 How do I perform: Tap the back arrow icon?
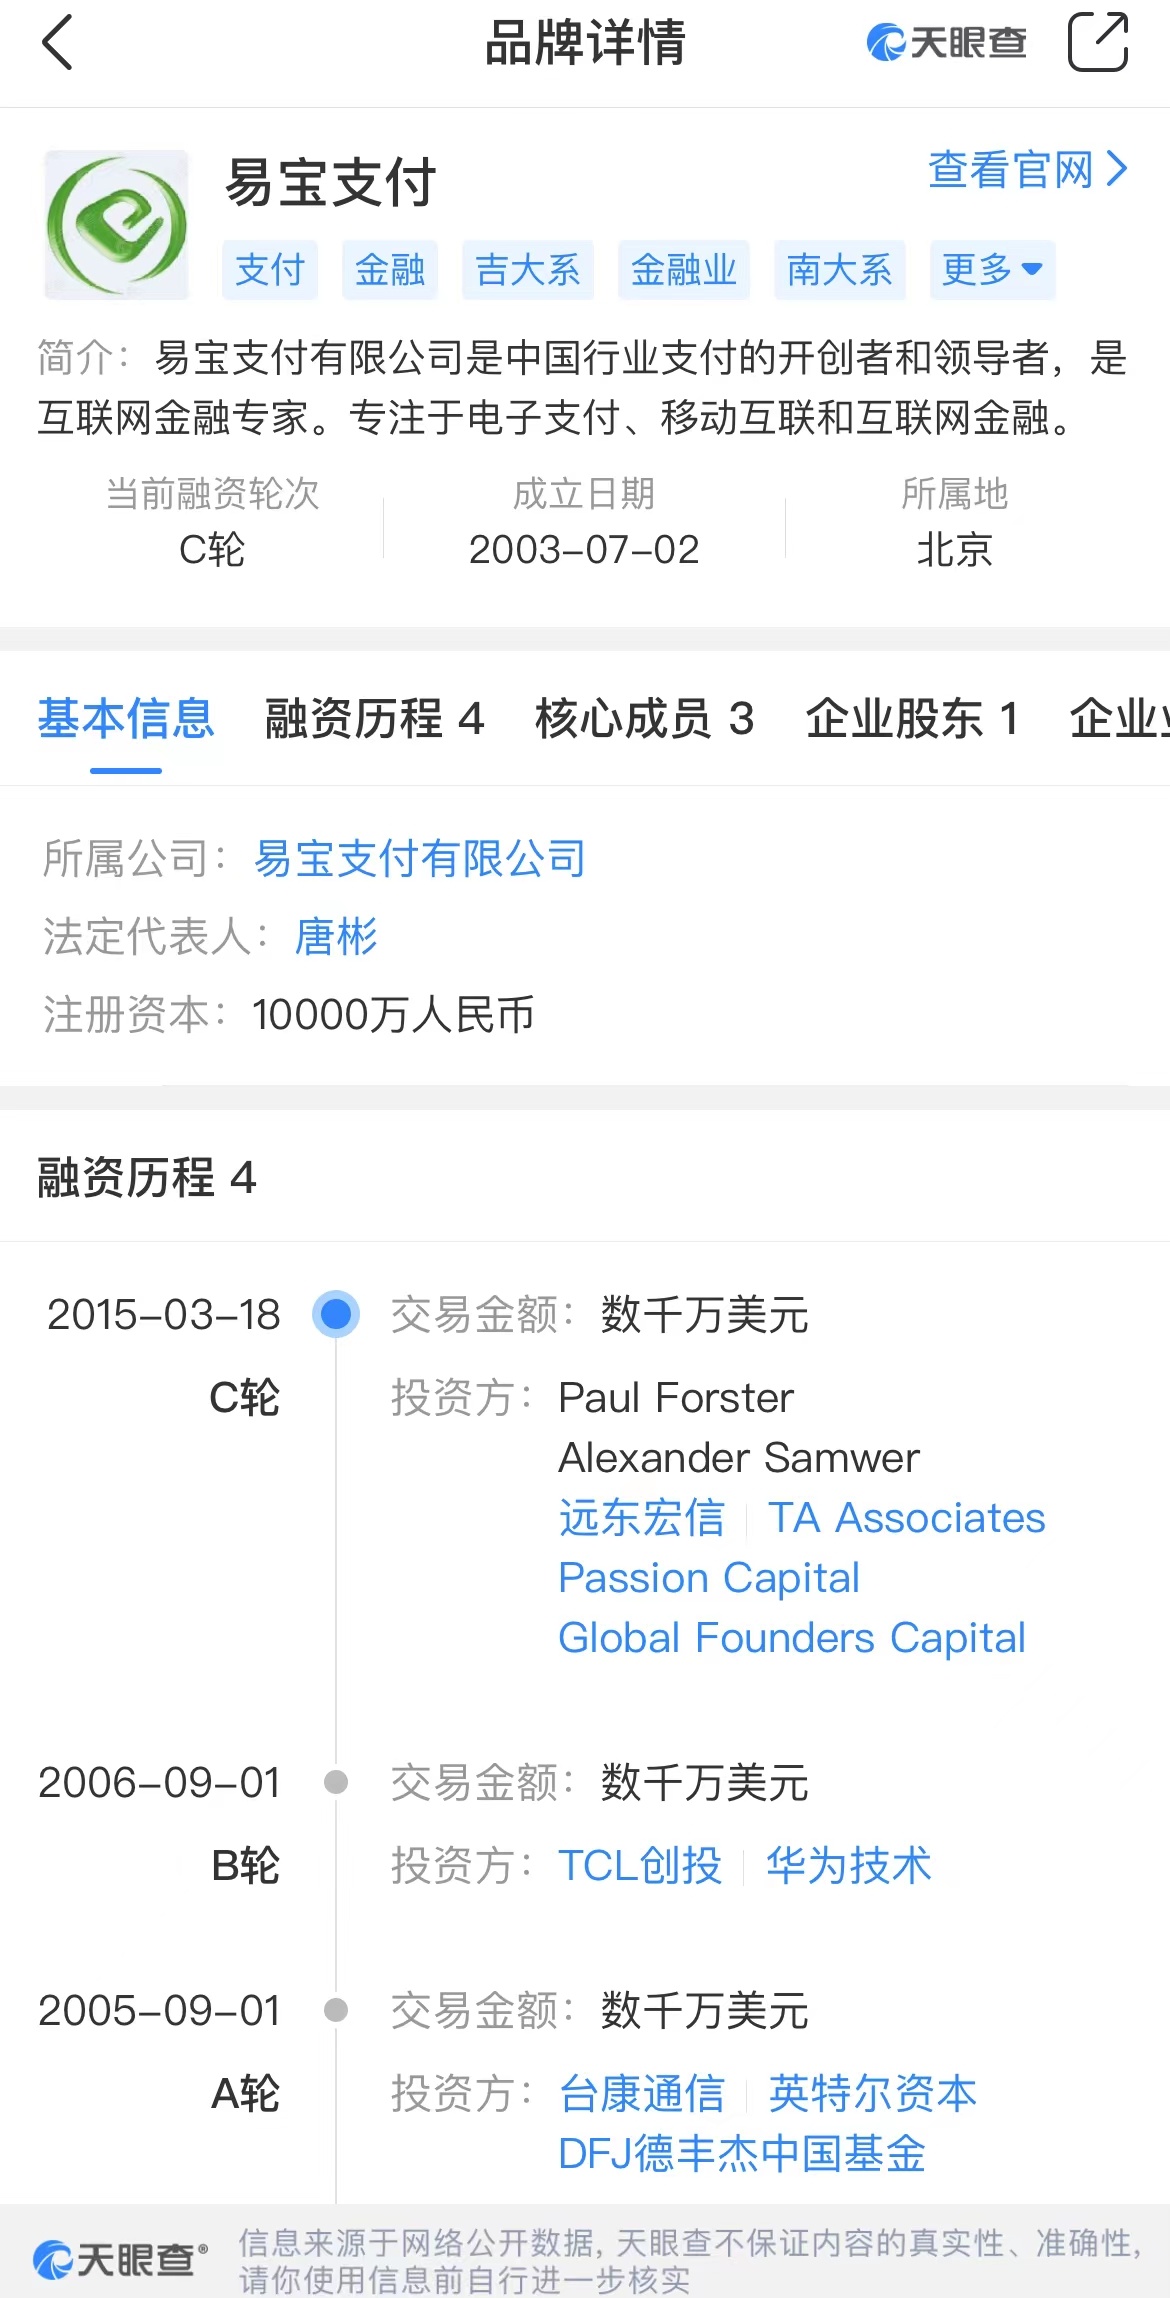[58, 43]
